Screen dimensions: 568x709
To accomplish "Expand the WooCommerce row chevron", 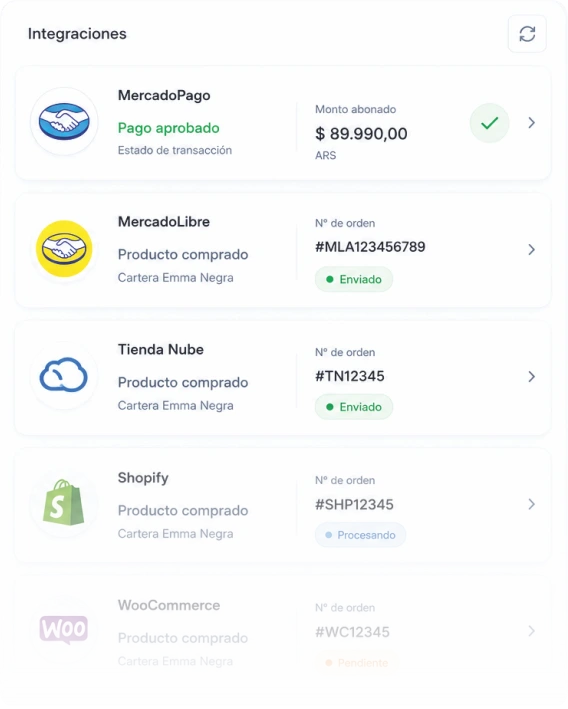I will (x=532, y=631).
